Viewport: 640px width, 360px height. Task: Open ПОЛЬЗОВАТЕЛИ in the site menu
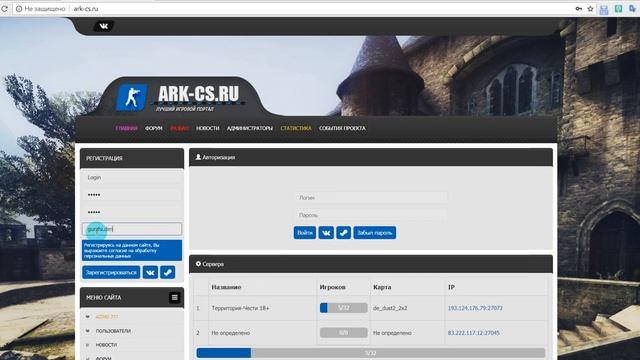[x=113, y=331]
